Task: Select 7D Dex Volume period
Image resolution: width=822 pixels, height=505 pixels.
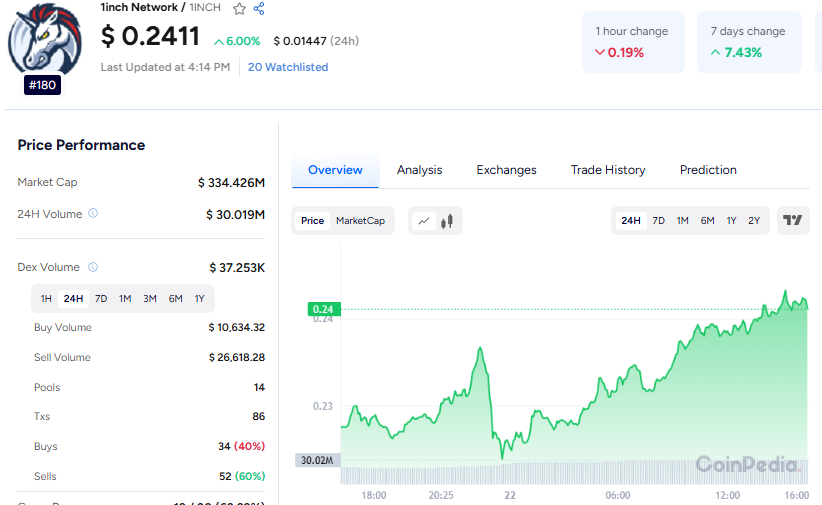Action: pos(101,298)
